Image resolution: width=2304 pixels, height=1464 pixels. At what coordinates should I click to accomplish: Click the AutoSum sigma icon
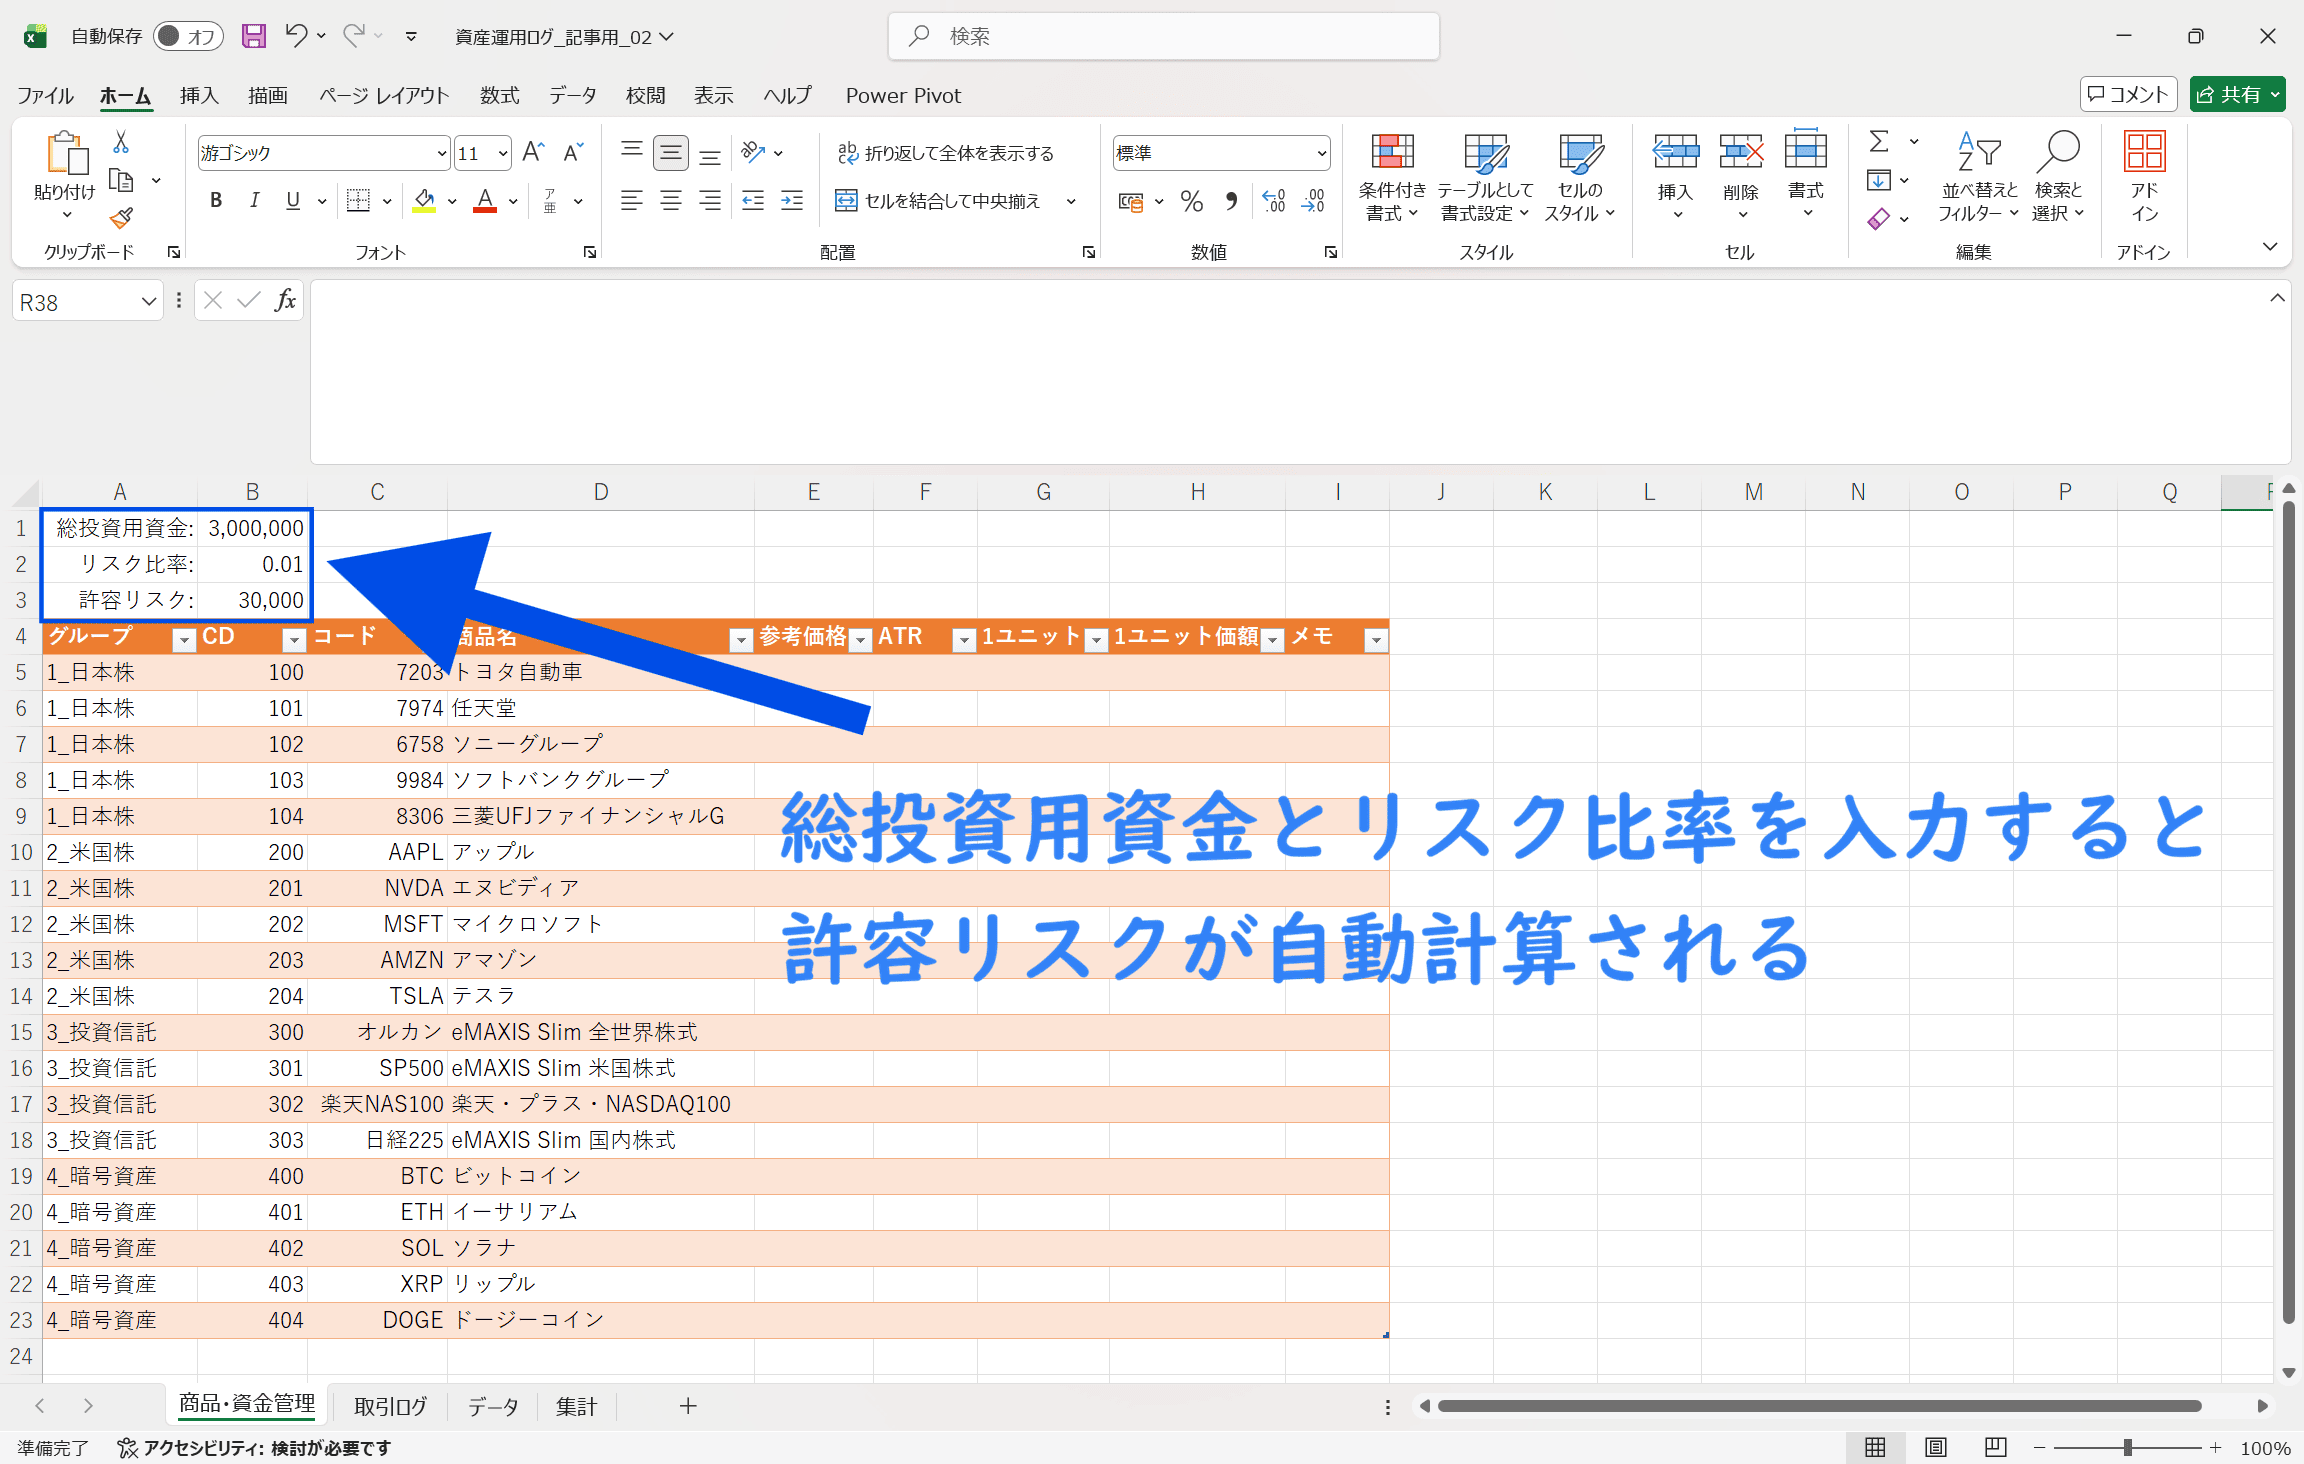click(x=1879, y=142)
